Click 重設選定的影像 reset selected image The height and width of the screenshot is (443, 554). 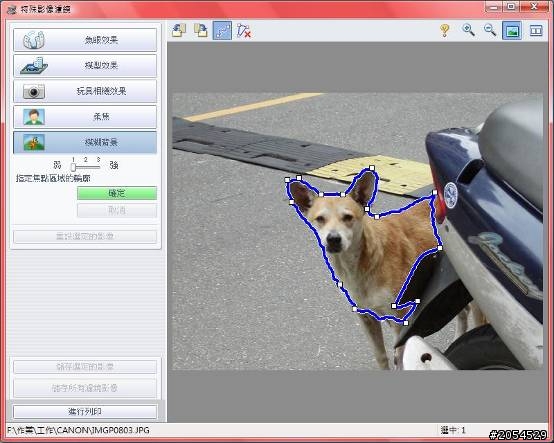click(x=85, y=236)
